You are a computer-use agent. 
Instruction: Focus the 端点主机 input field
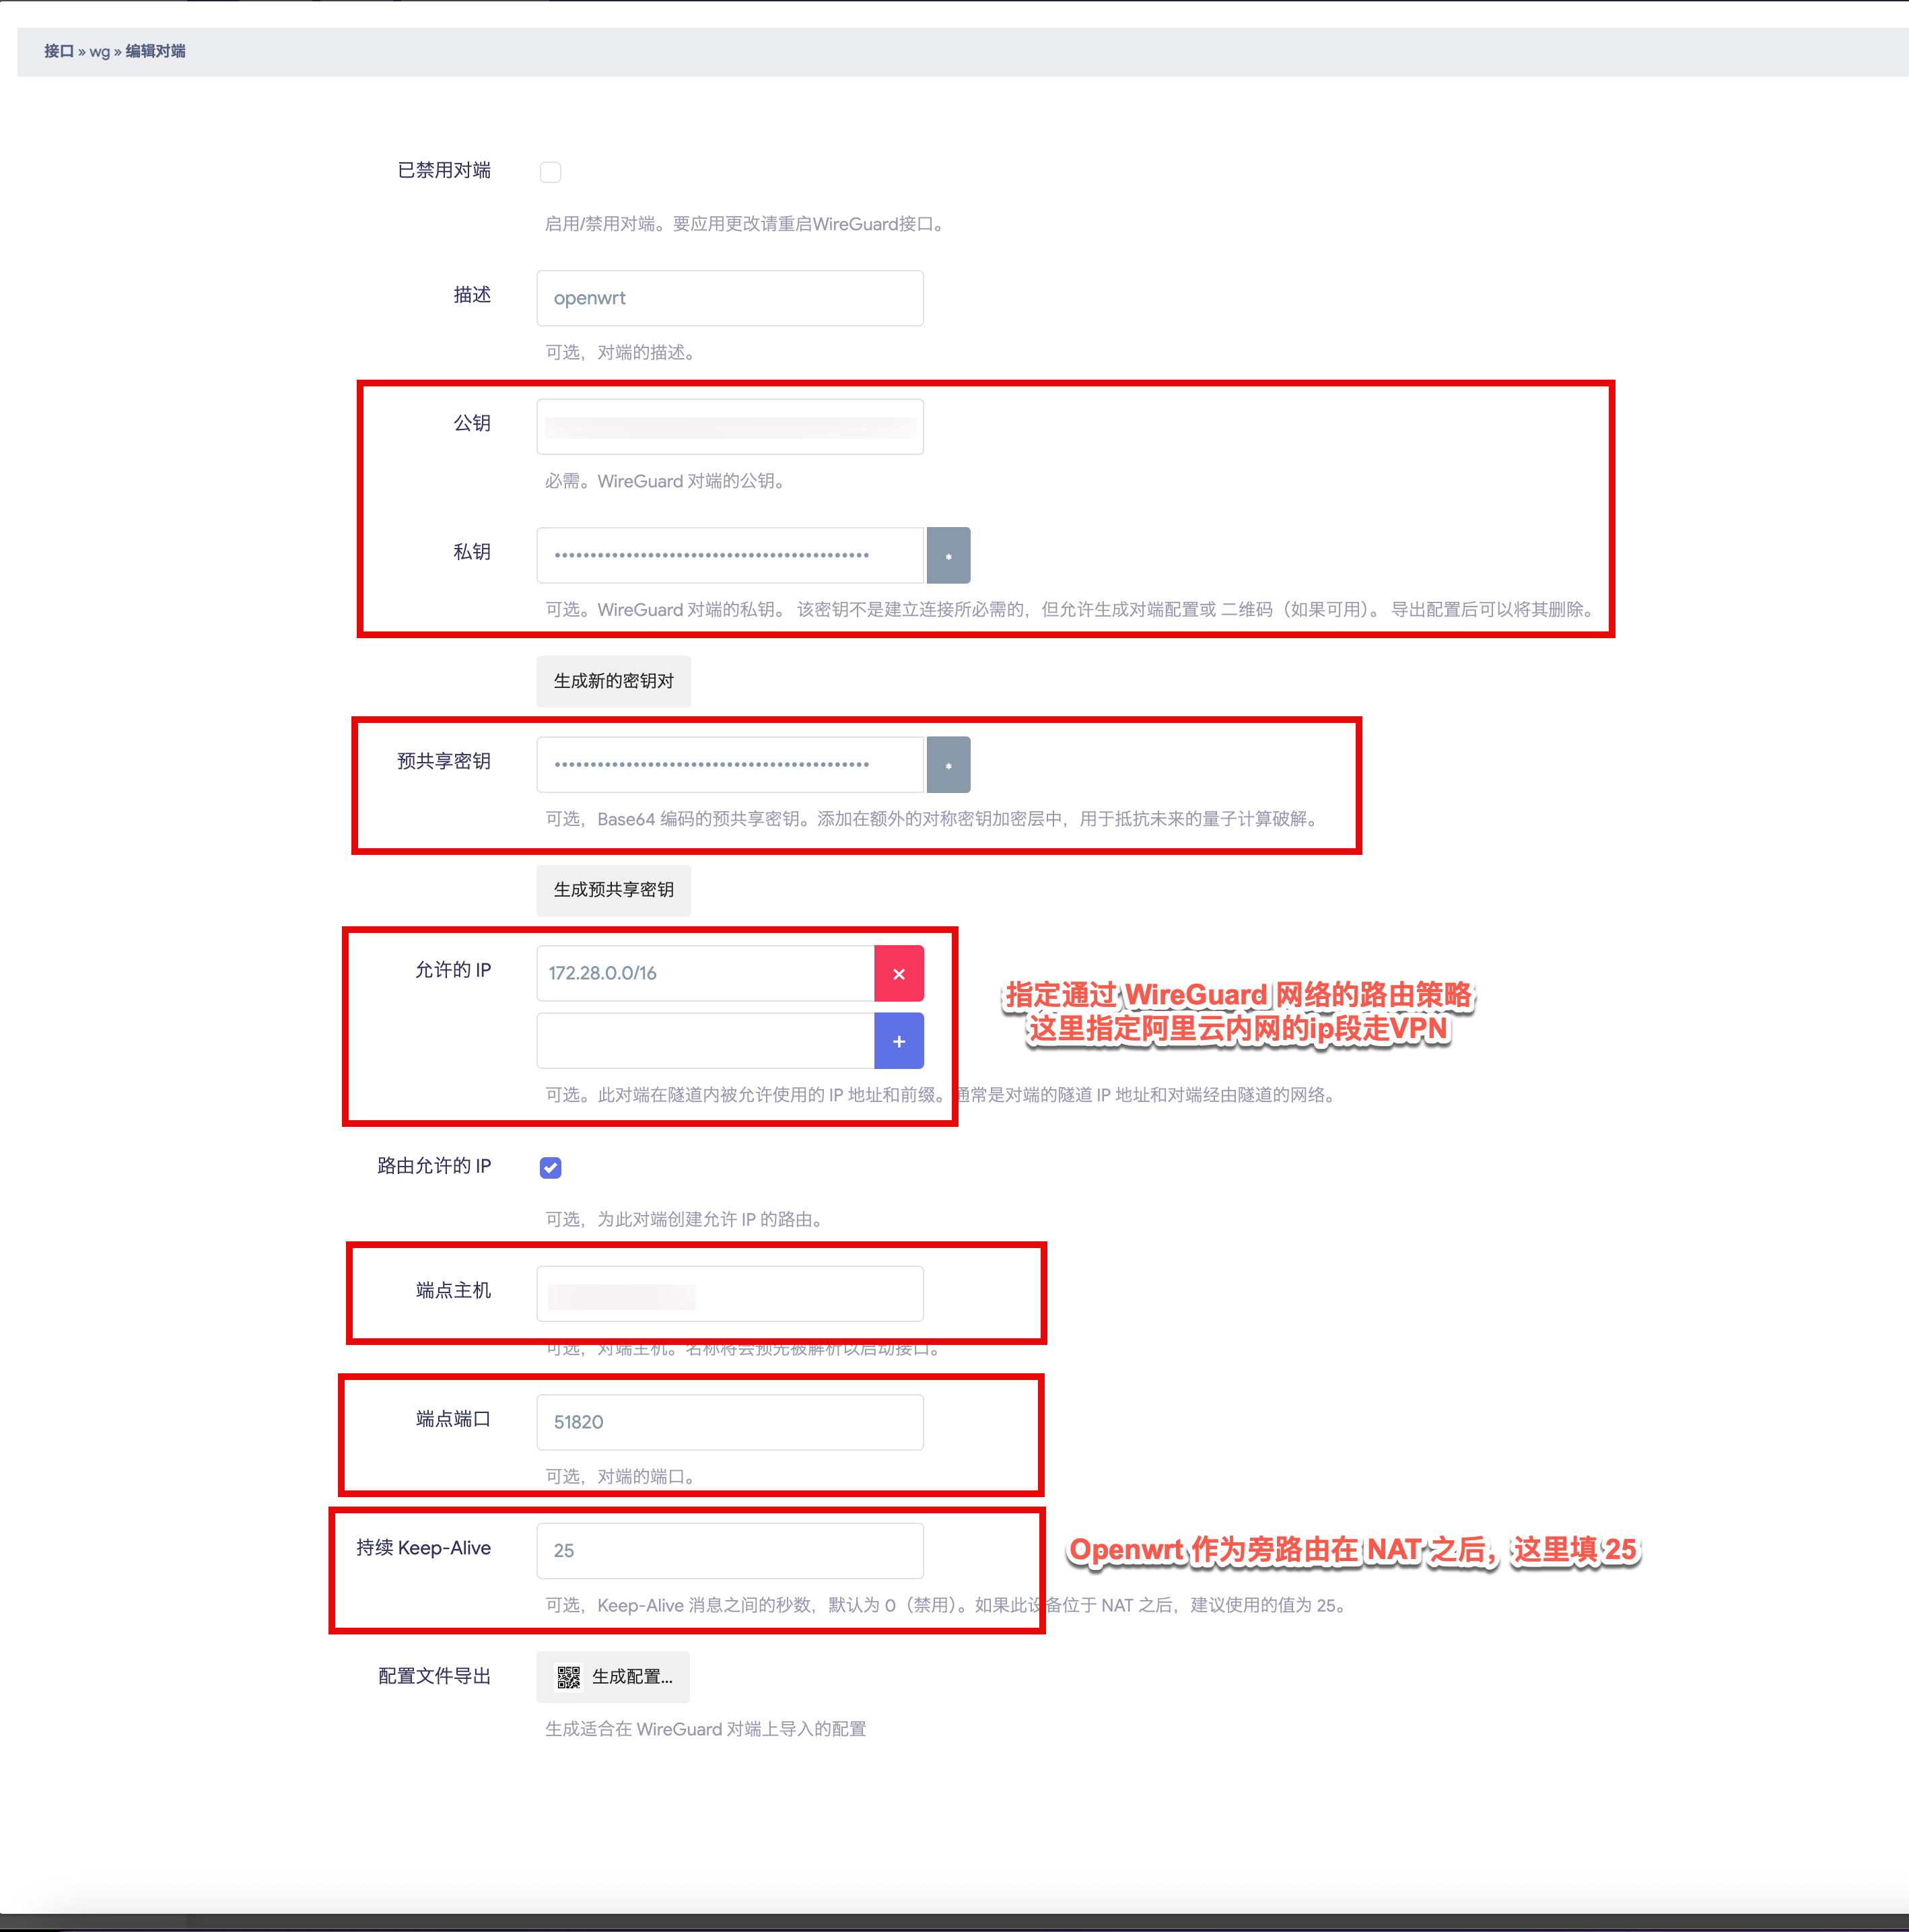729,1294
